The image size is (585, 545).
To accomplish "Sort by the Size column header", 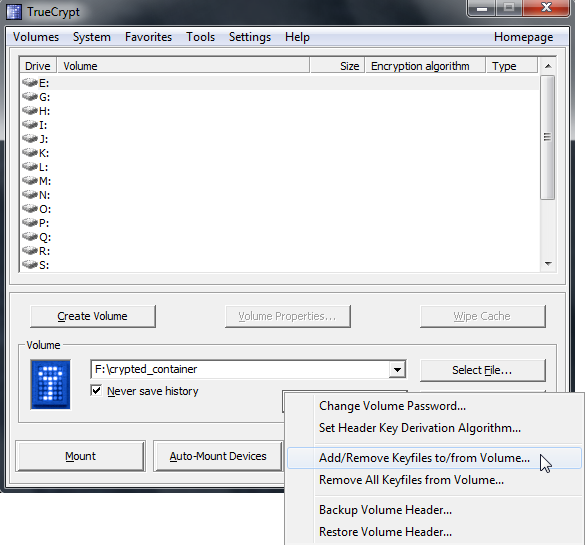I will [337, 66].
